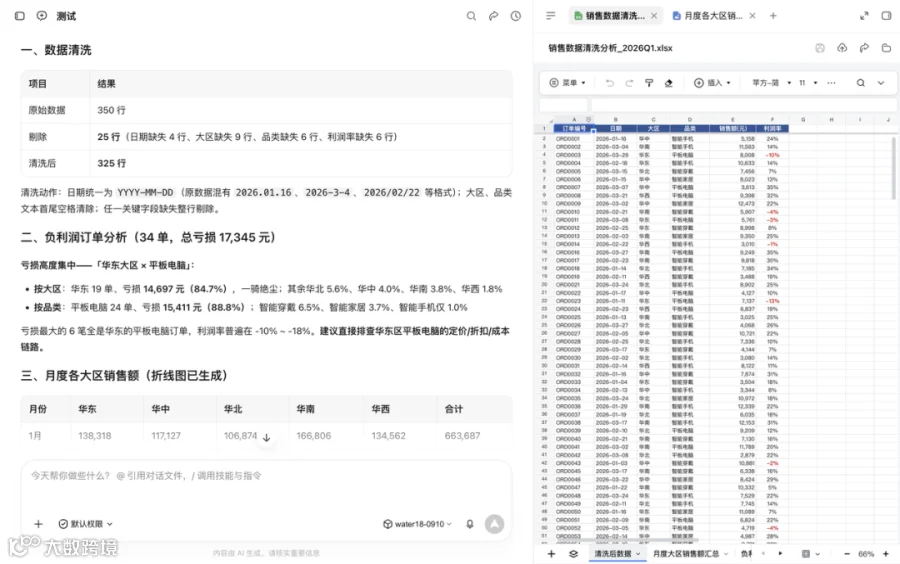Toggle the left sidebar panel icon
The height and width of the screenshot is (564, 900).
coord(20,16)
